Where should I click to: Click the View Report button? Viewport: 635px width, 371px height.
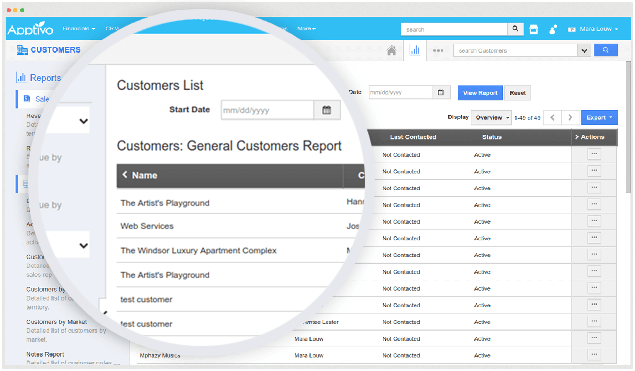point(480,93)
